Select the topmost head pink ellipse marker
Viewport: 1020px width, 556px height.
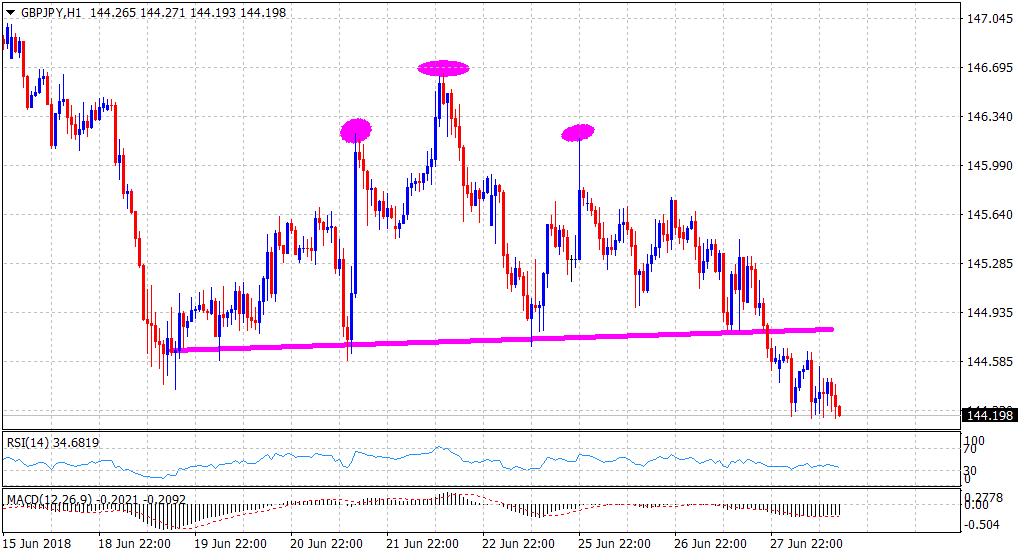(x=443, y=68)
